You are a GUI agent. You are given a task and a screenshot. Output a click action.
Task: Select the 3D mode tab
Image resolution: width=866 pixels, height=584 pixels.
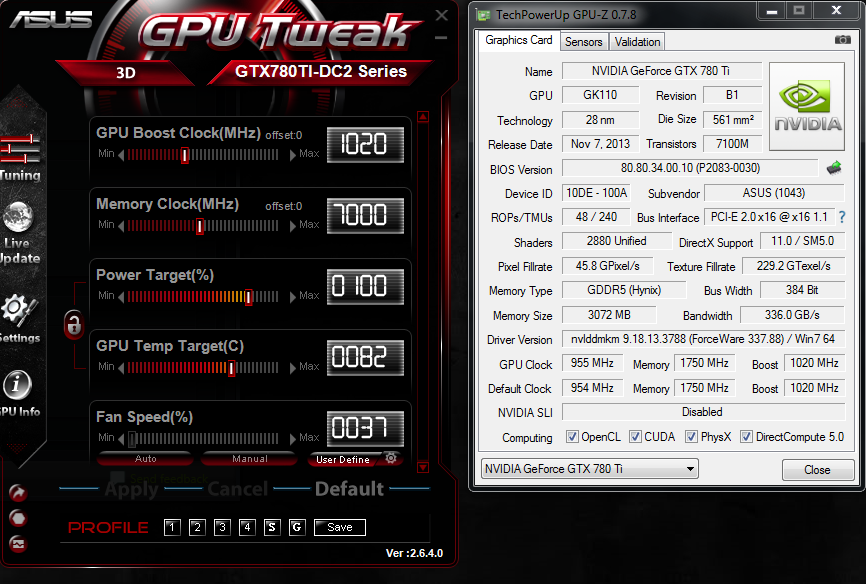(126, 73)
